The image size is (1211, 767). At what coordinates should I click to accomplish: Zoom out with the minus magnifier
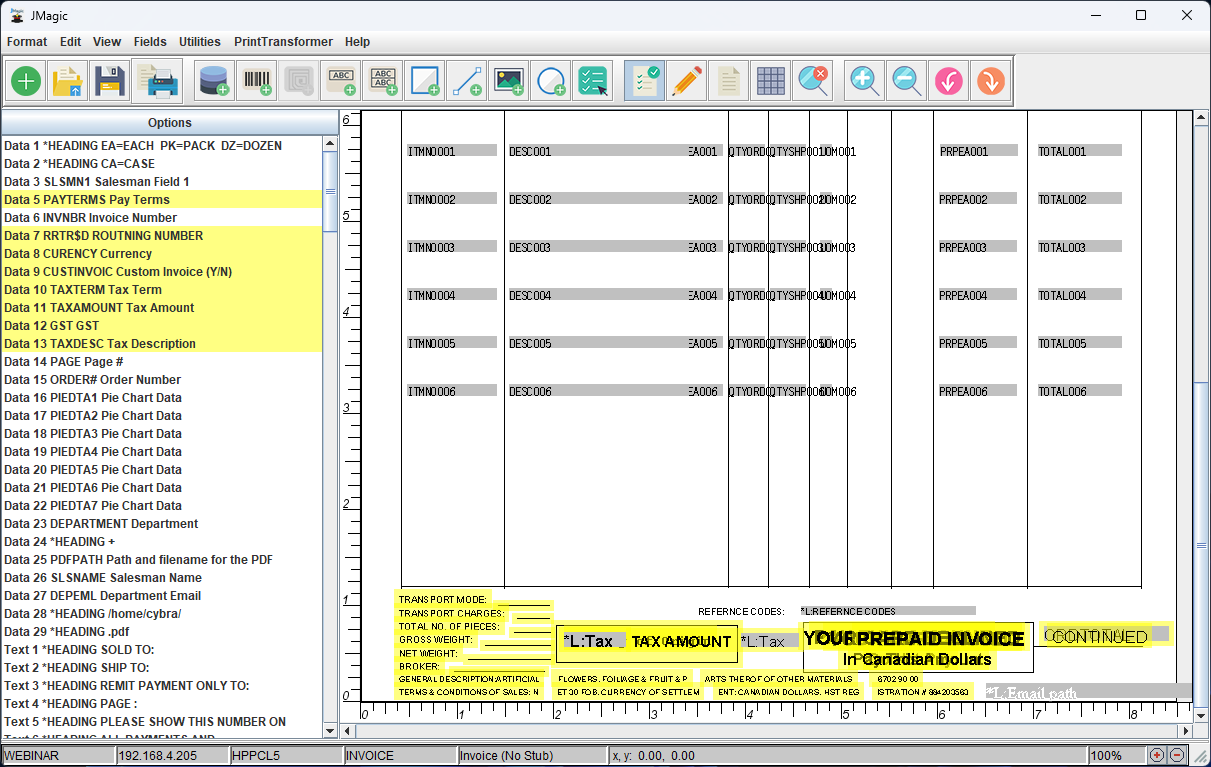click(x=907, y=81)
